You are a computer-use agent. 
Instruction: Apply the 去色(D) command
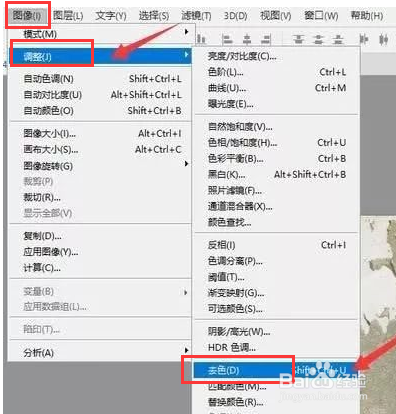click(276, 370)
